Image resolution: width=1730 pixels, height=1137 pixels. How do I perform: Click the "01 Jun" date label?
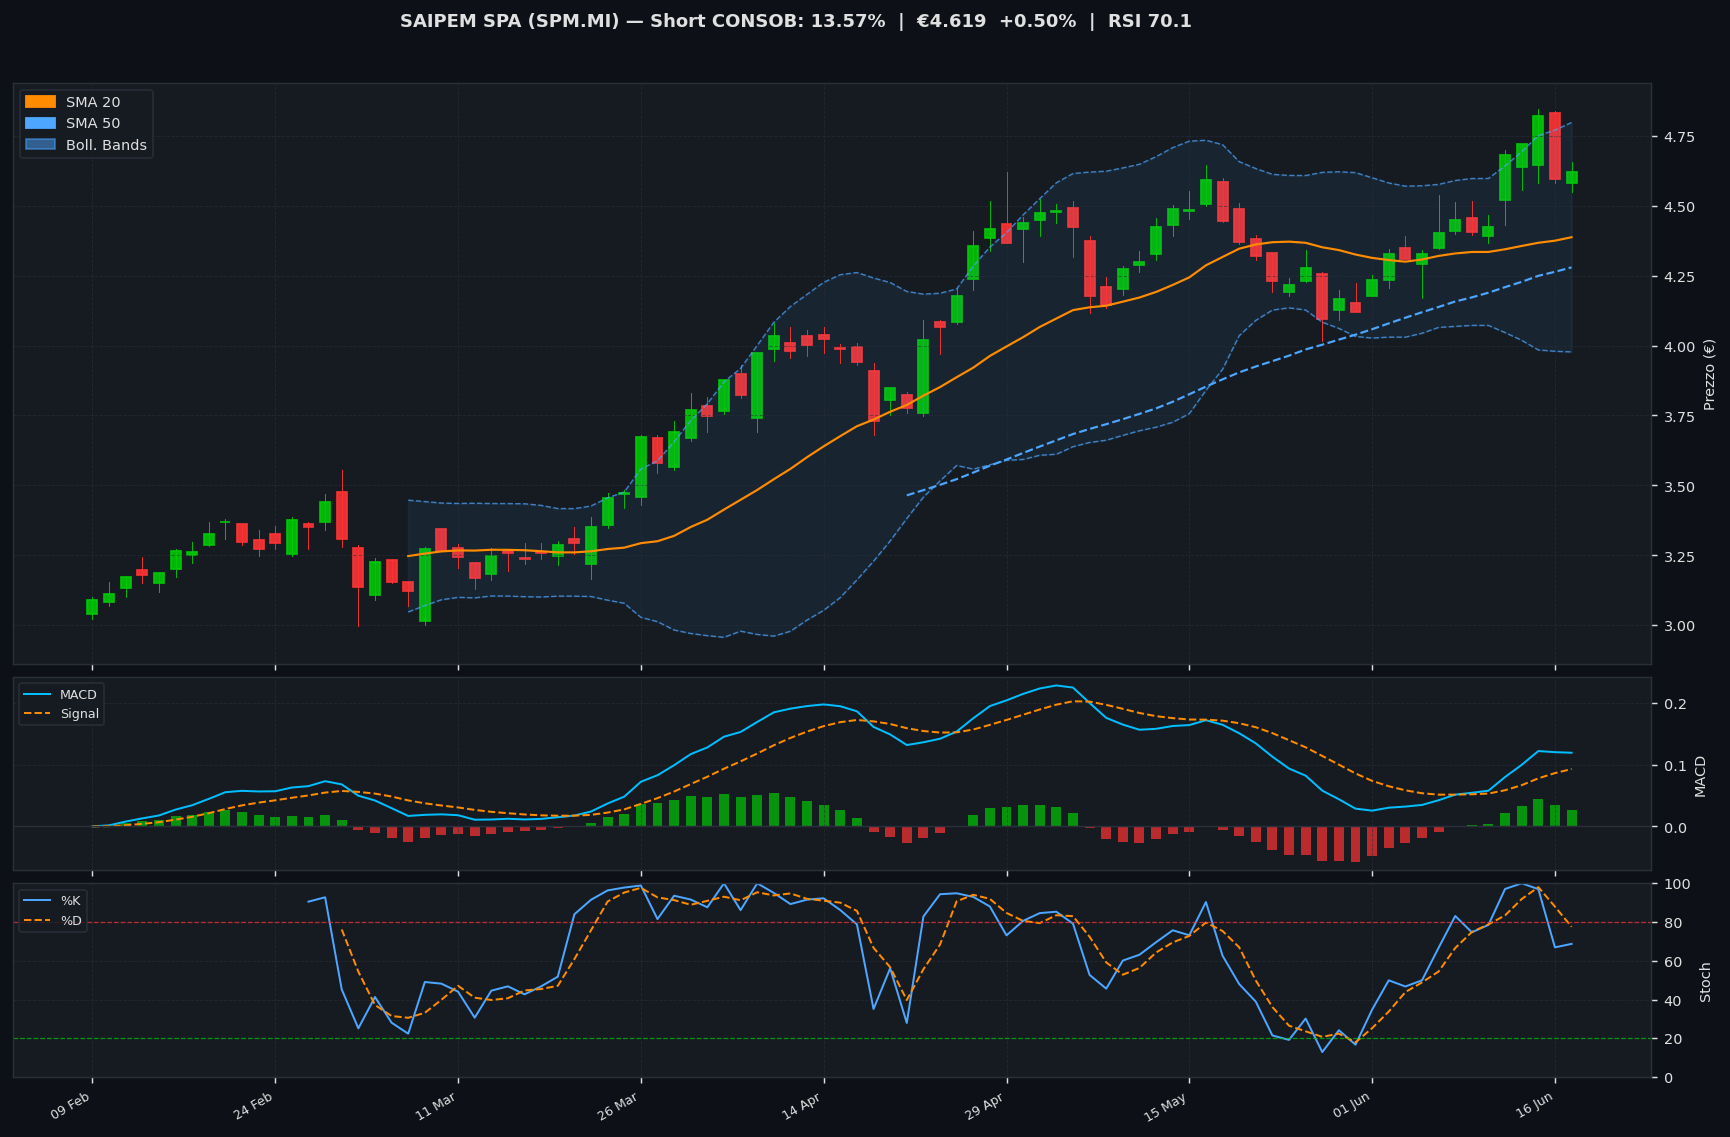[1351, 1106]
